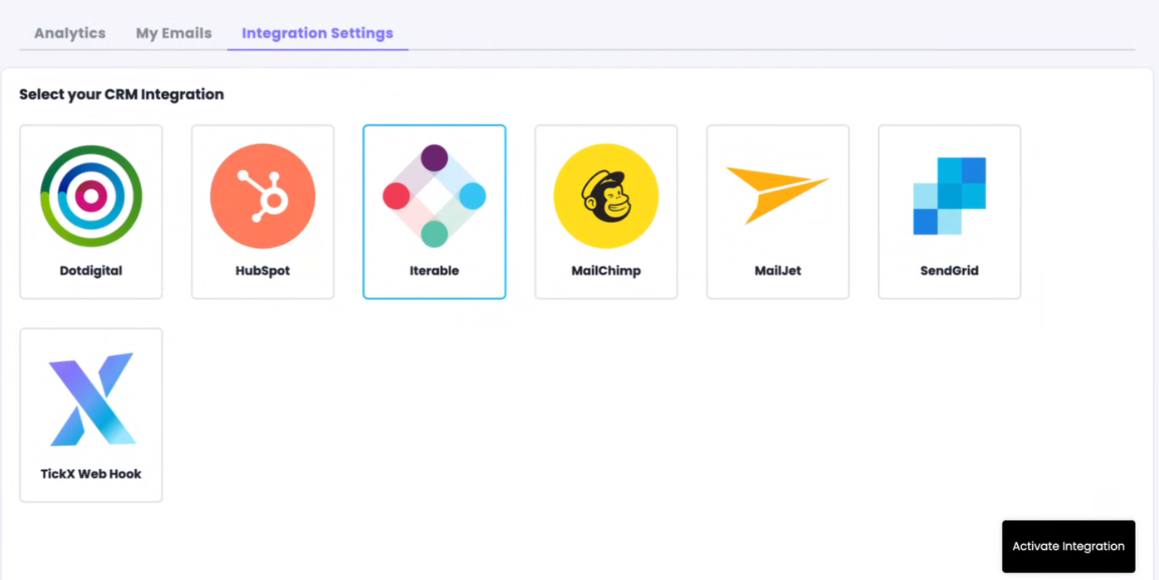Pick the Iterable diamond logo
Image resolution: width=1159 pixels, height=580 pixels.
(434, 196)
